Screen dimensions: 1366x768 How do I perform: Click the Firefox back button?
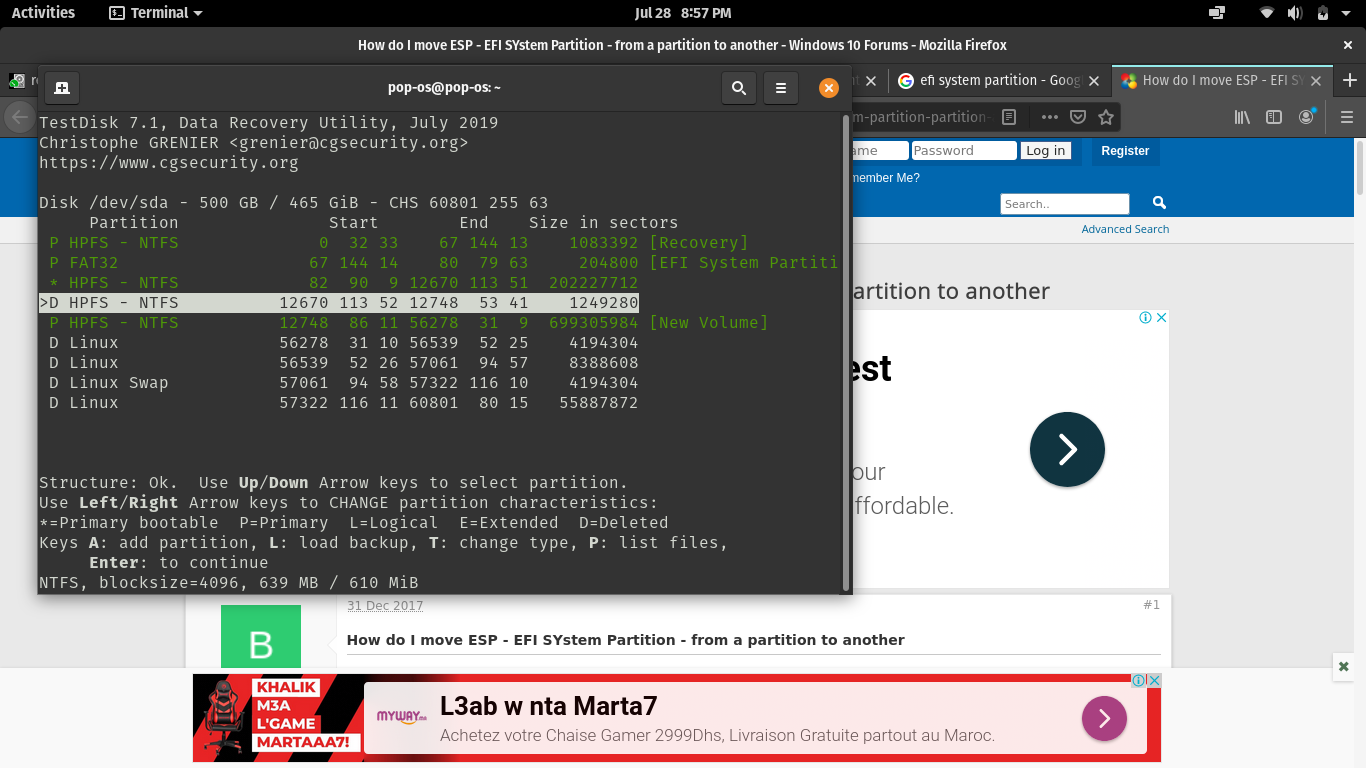[18, 117]
